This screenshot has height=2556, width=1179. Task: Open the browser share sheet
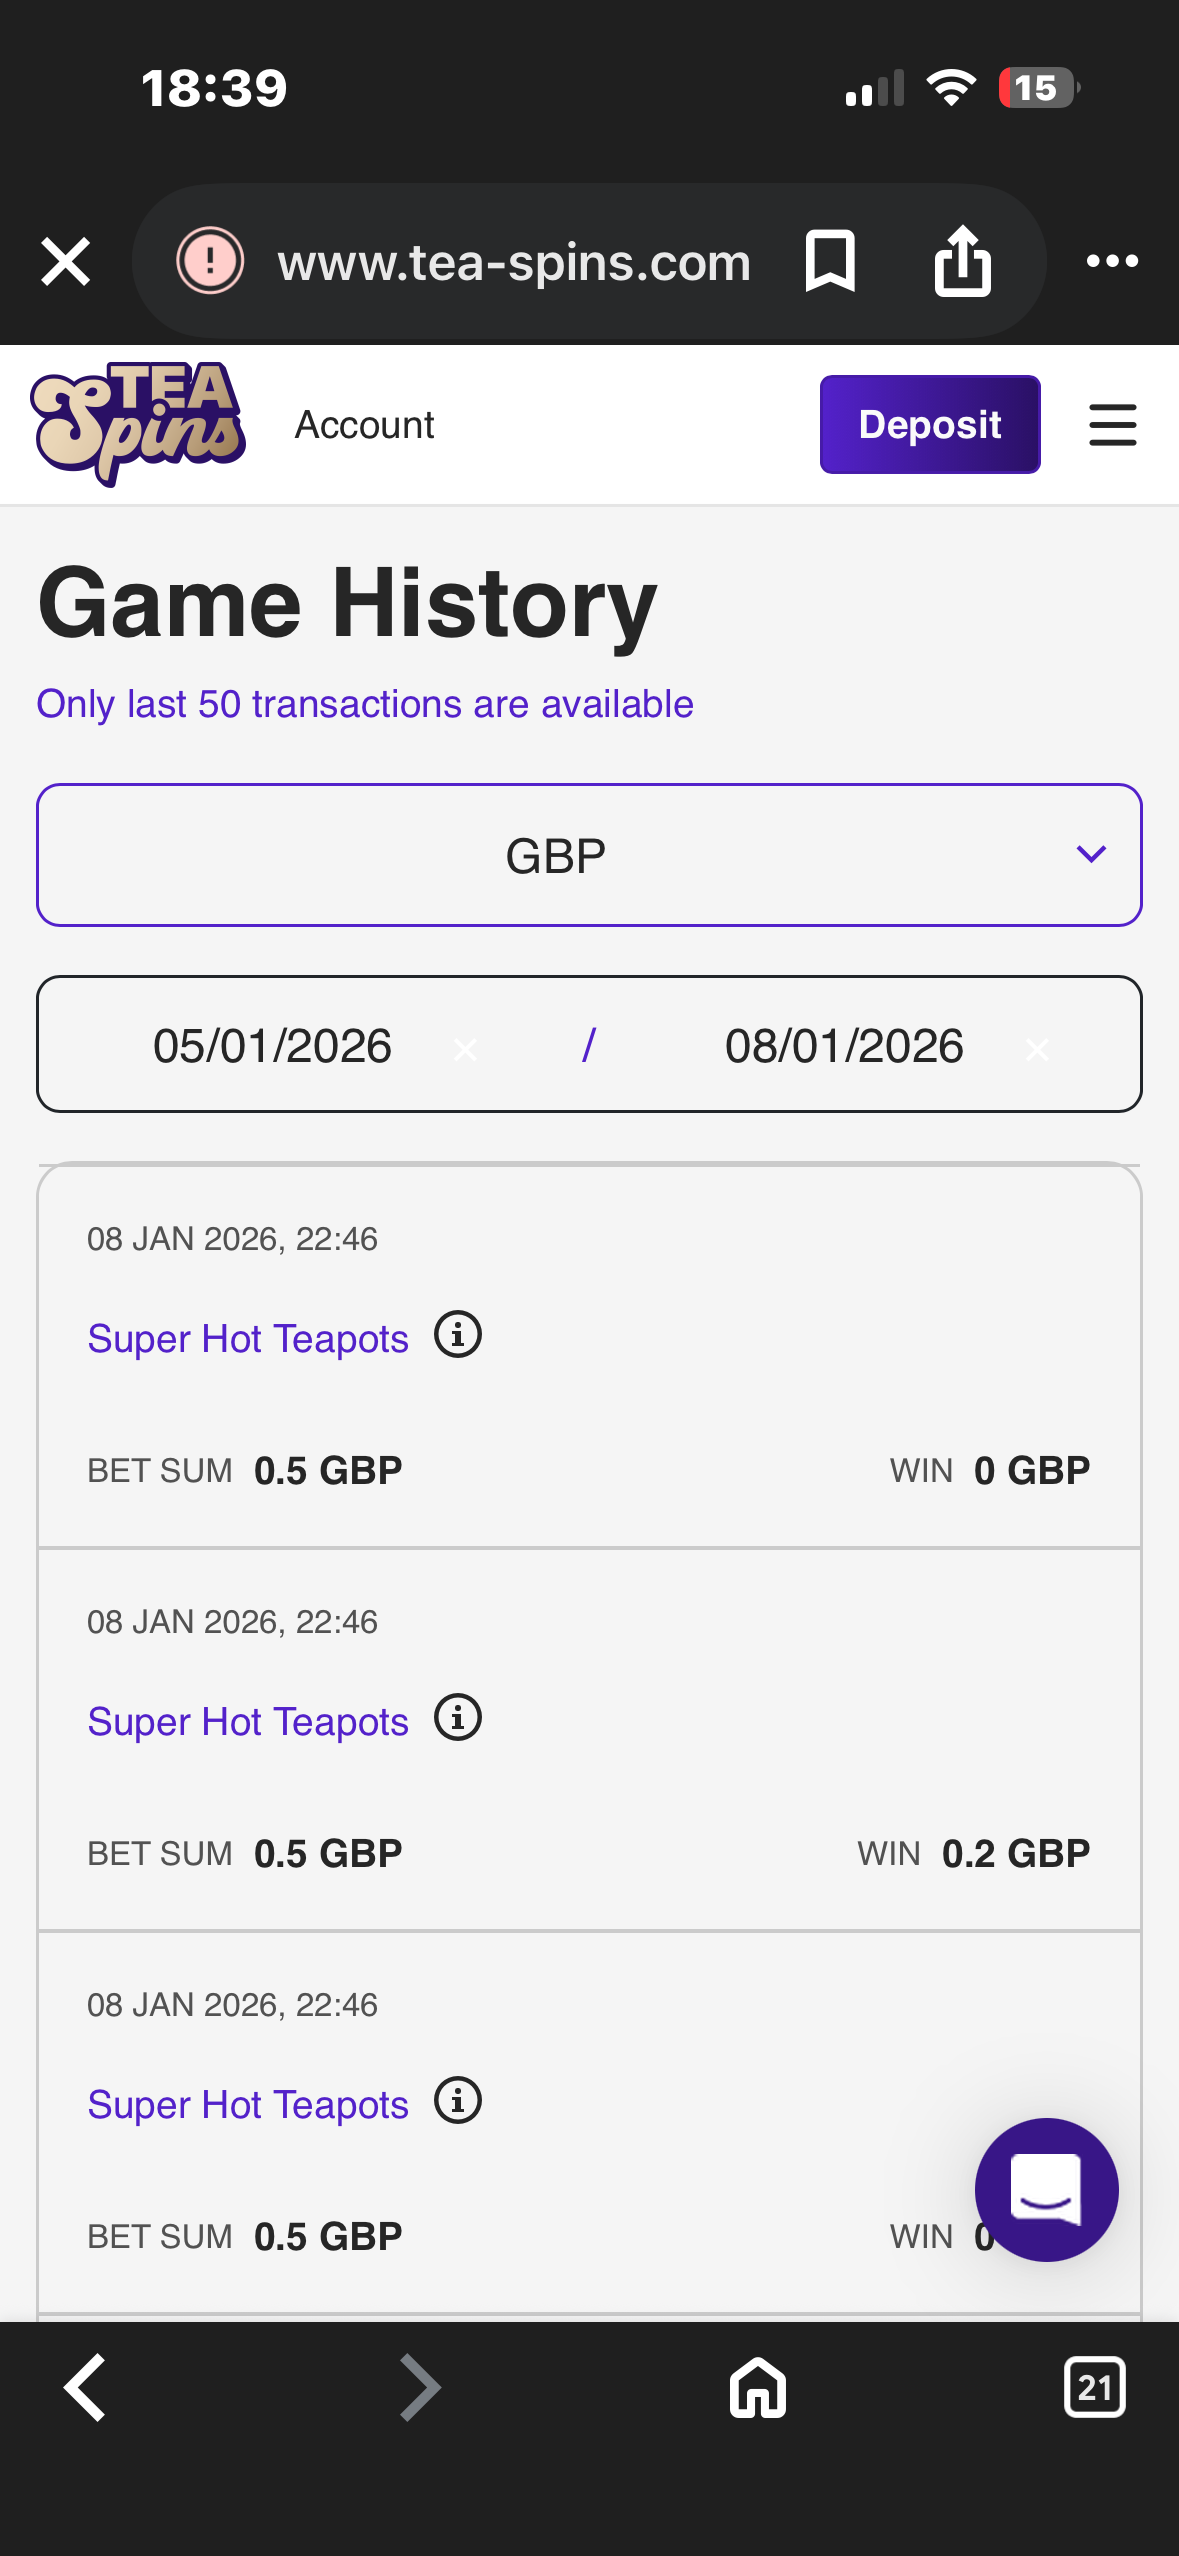[x=962, y=262]
